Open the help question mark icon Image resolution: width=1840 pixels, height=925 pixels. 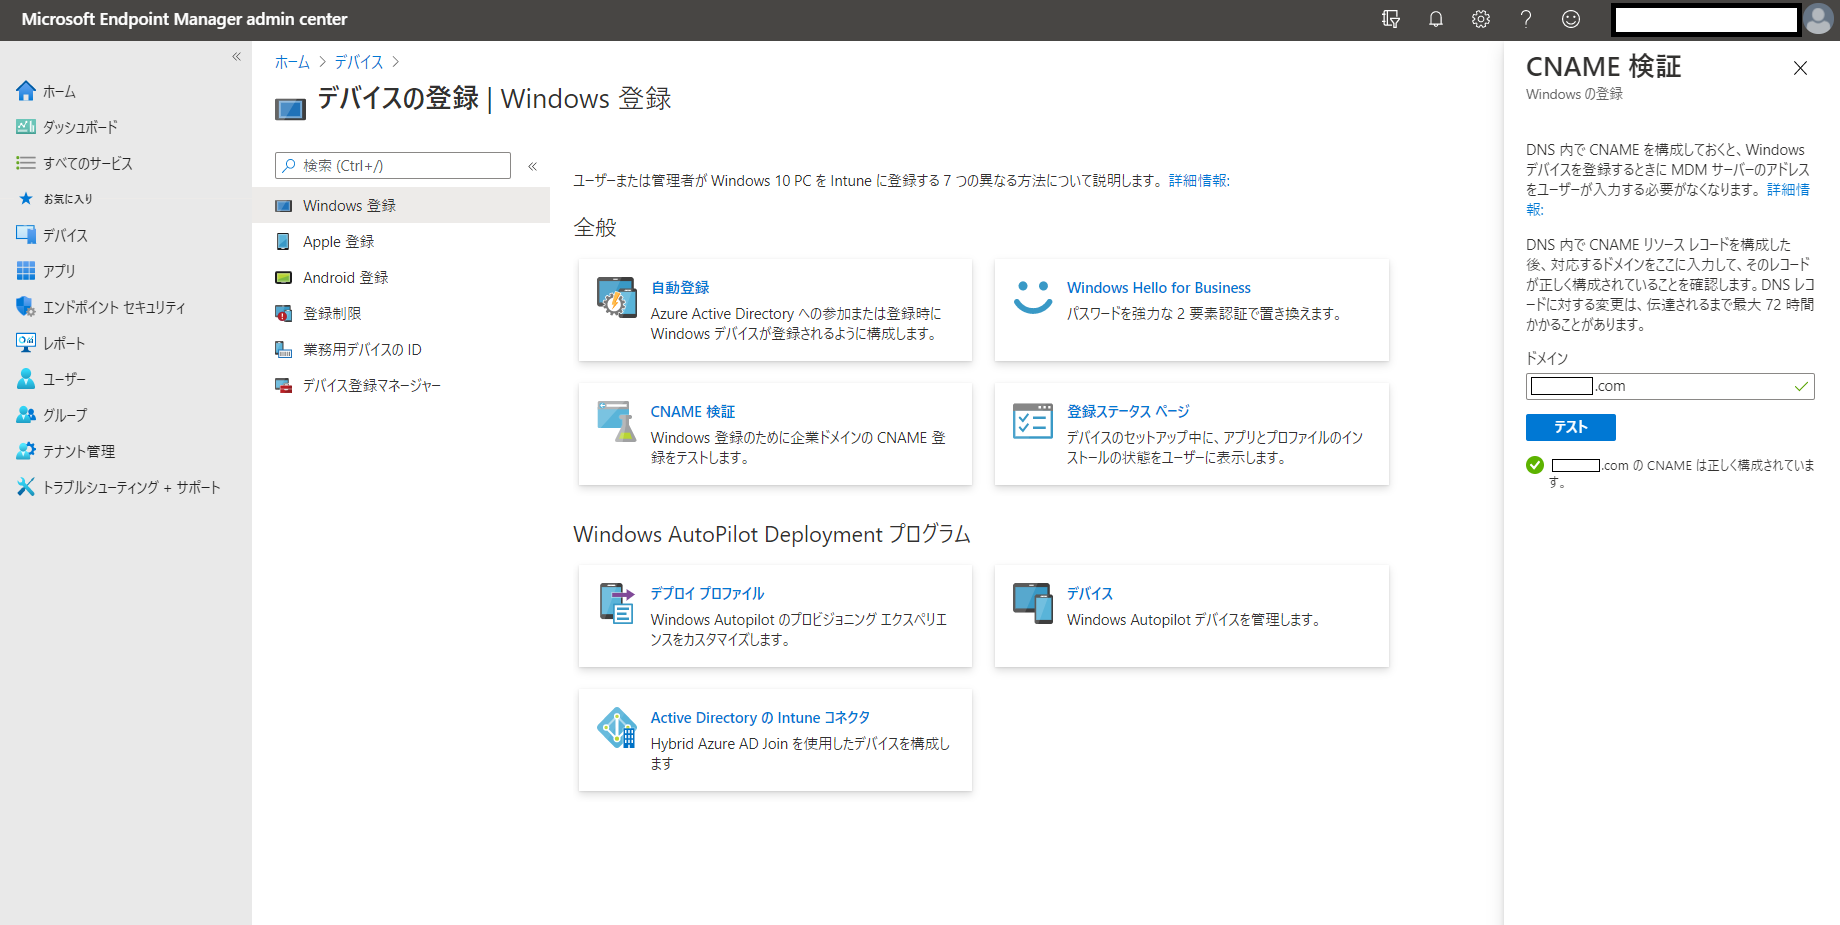point(1526,19)
